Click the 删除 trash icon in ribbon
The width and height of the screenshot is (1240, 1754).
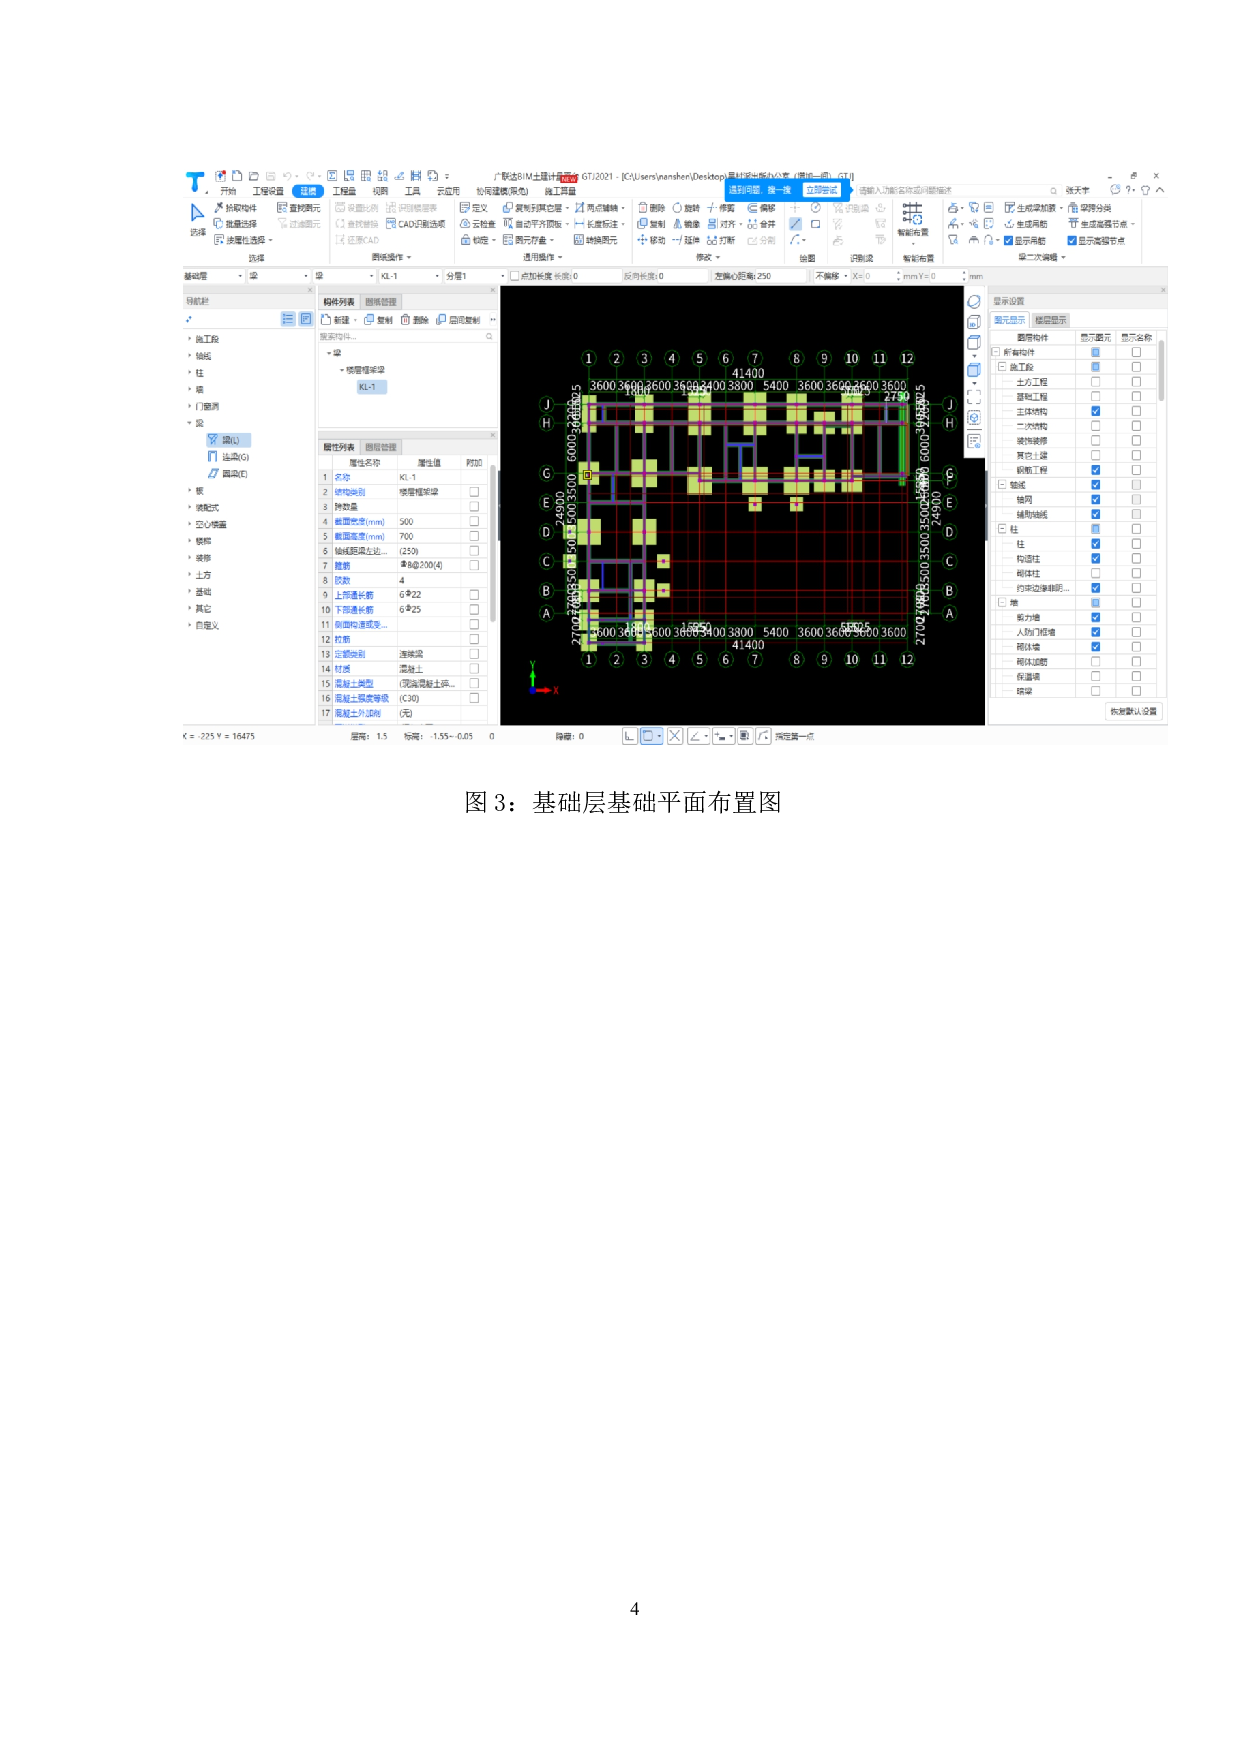click(651, 208)
